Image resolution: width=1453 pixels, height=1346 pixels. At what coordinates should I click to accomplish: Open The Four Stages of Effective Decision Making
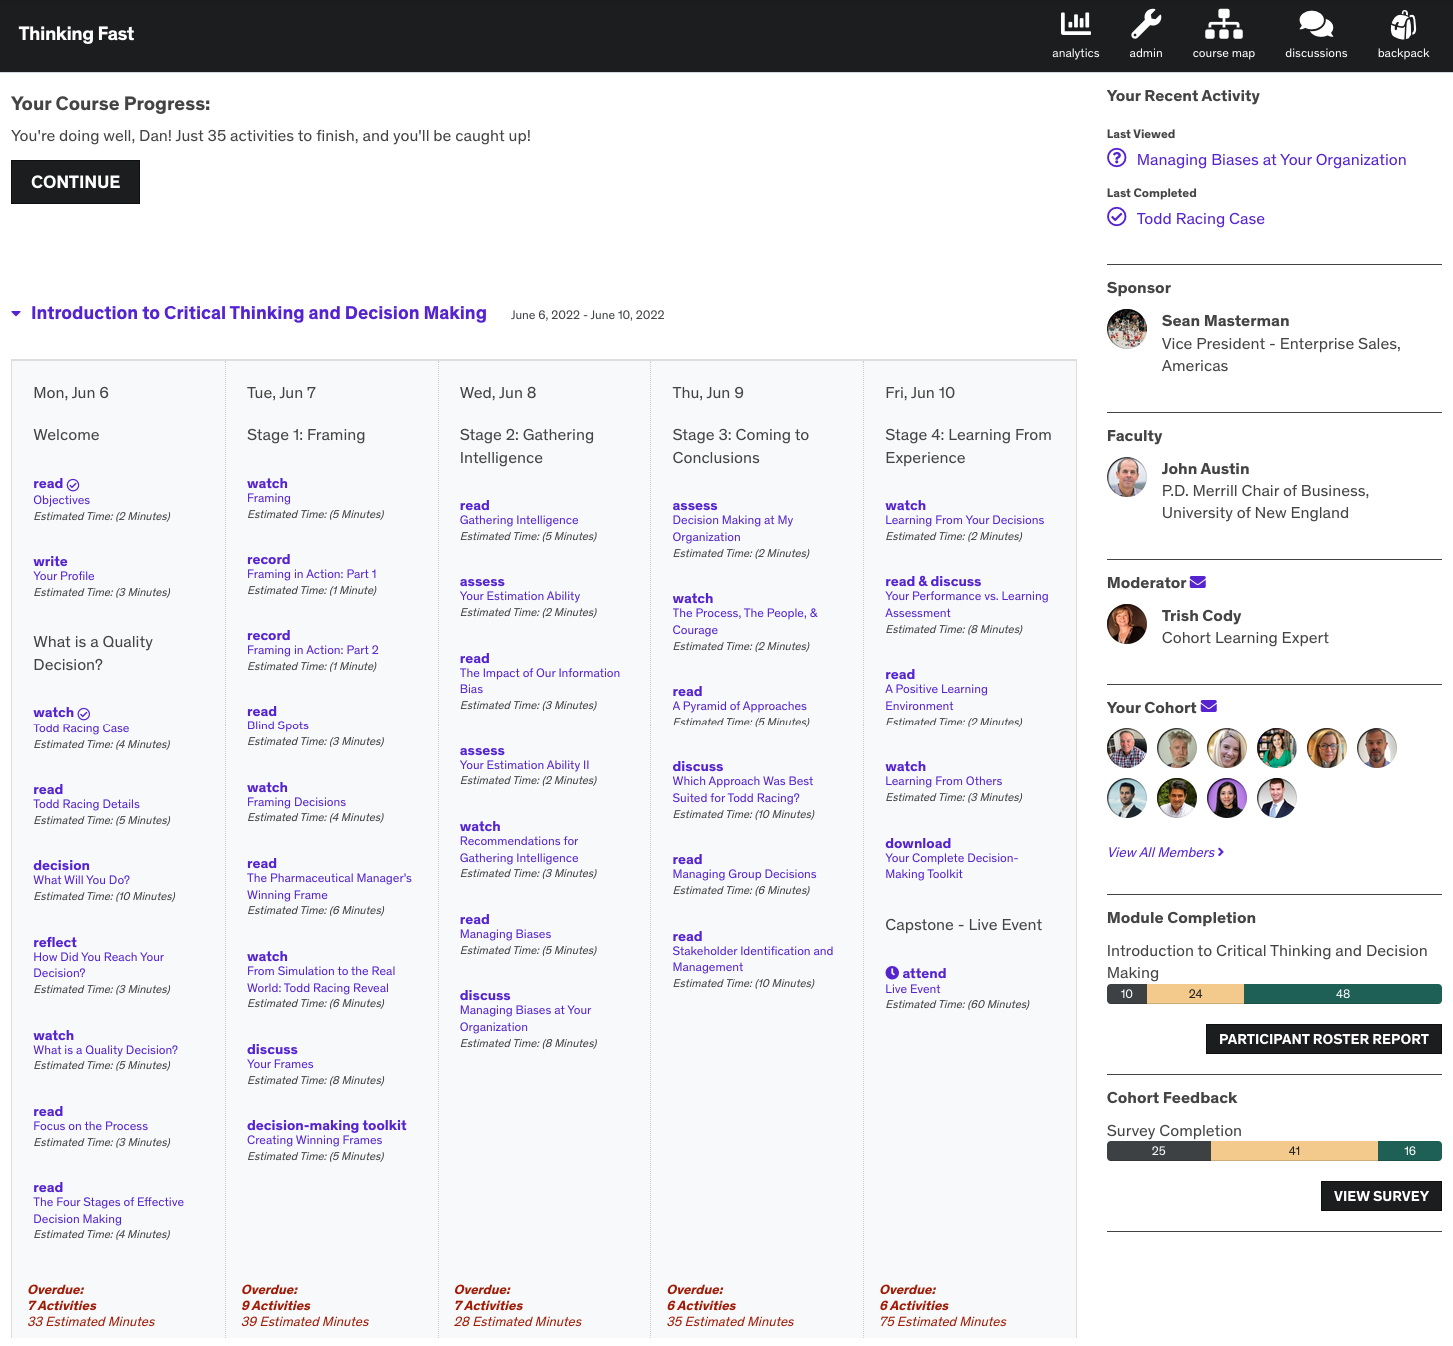[108, 1210]
